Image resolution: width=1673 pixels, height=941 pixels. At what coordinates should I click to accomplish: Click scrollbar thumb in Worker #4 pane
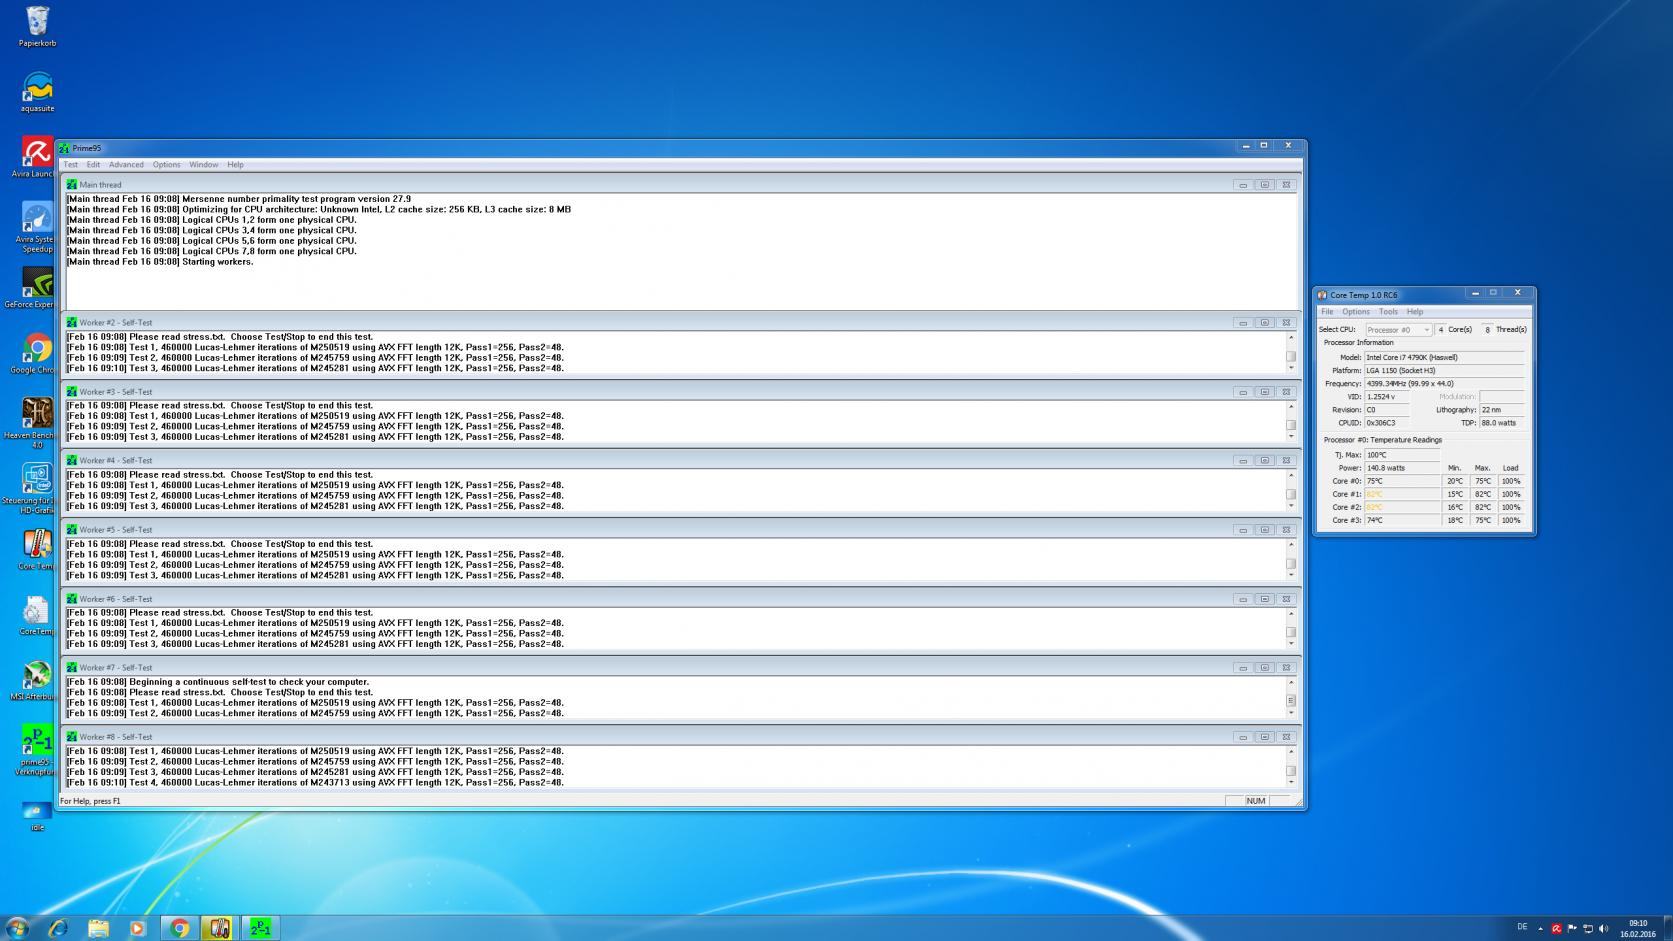coord(1291,494)
